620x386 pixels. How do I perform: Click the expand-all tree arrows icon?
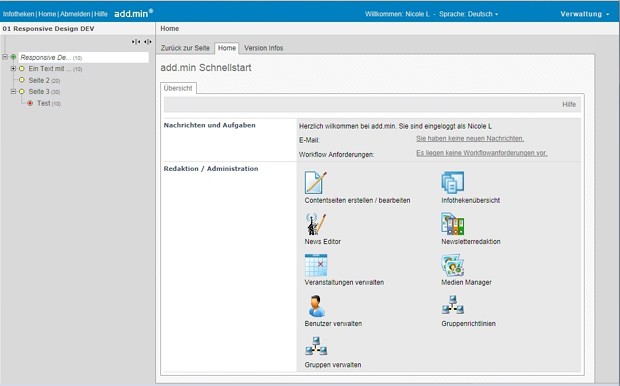(147, 42)
